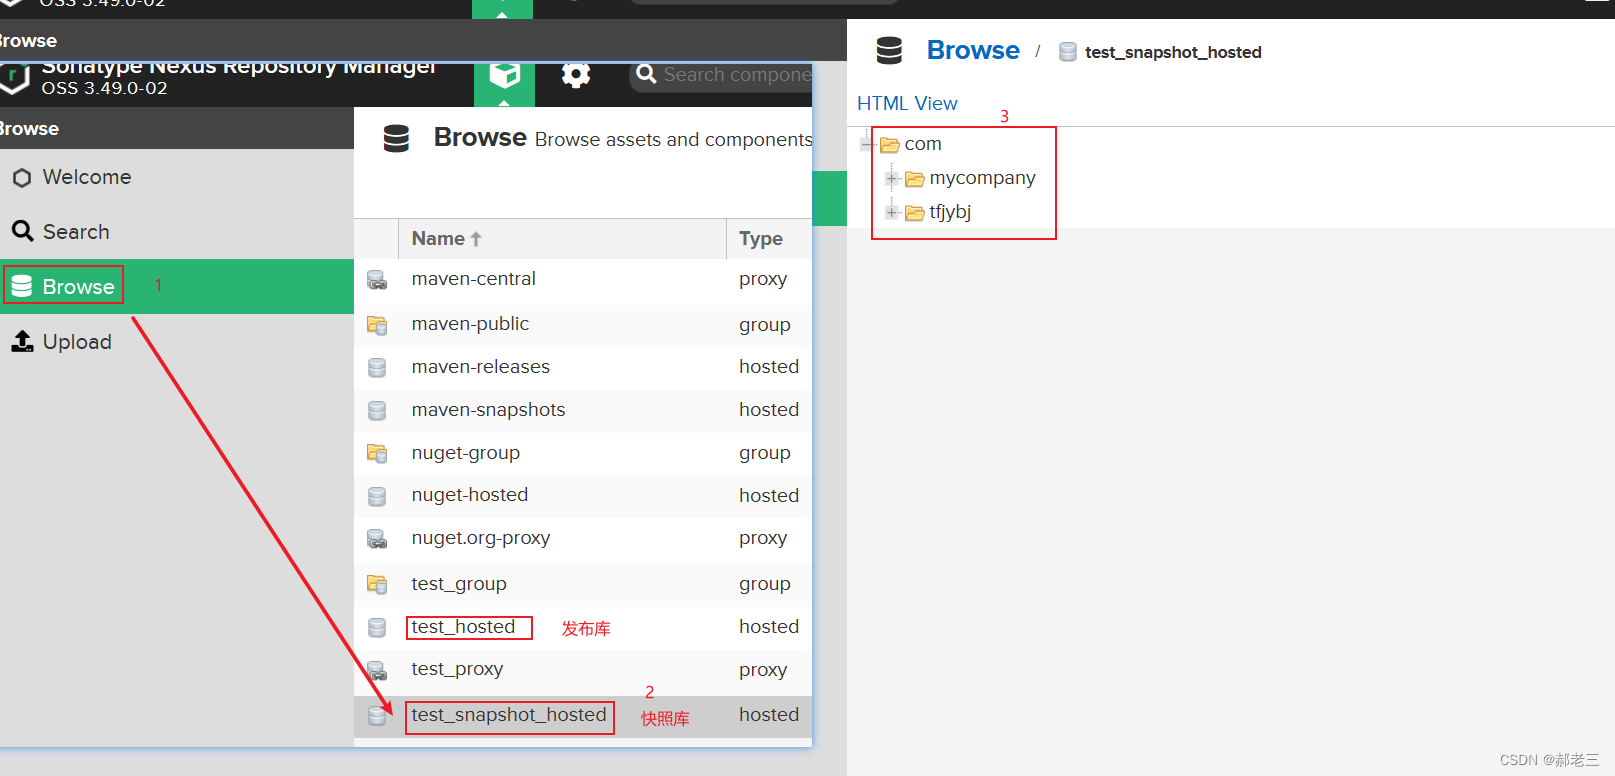Click the Browse breadcrumb link
Screen dimensions: 1615x776
click(973, 51)
